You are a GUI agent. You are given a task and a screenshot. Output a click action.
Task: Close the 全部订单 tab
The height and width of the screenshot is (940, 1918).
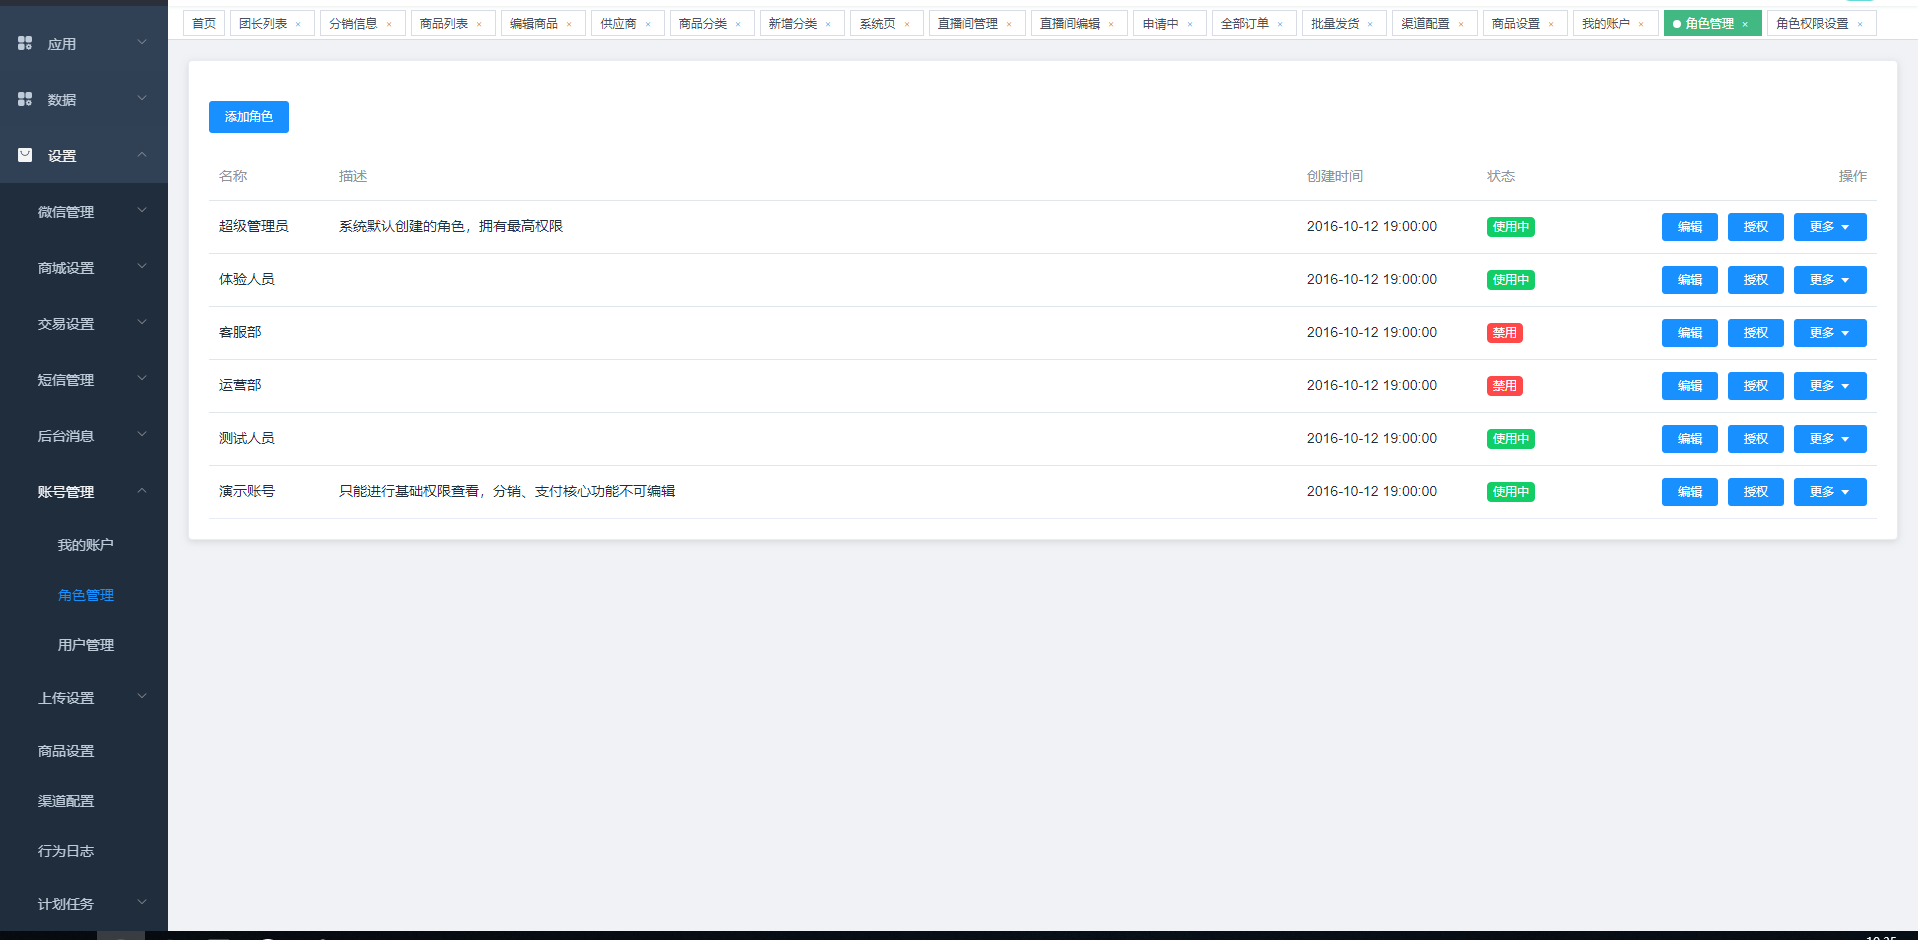point(1280,24)
